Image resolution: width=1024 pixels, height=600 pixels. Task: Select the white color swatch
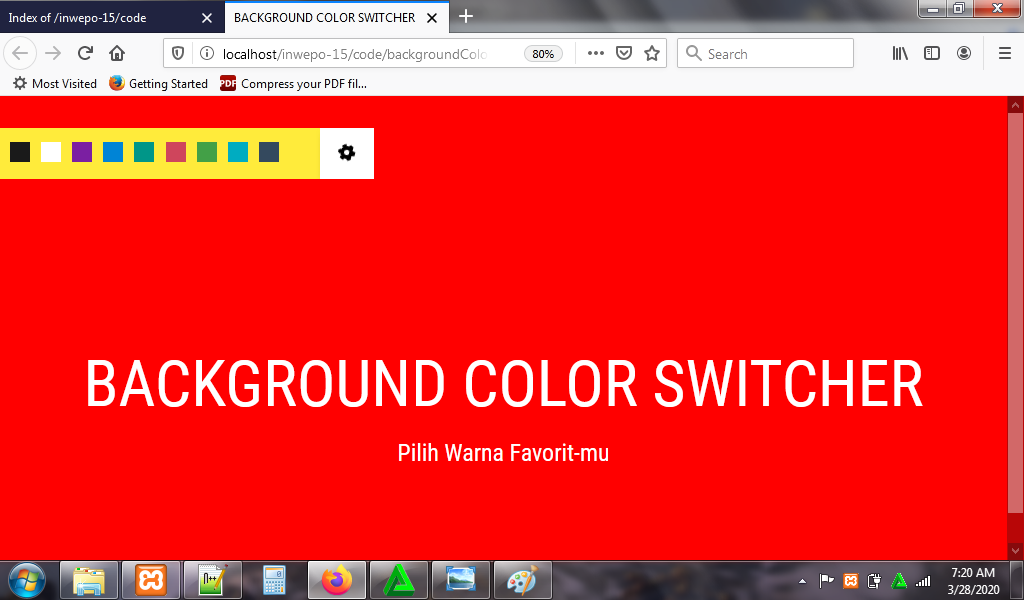click(x=51, y=152)
